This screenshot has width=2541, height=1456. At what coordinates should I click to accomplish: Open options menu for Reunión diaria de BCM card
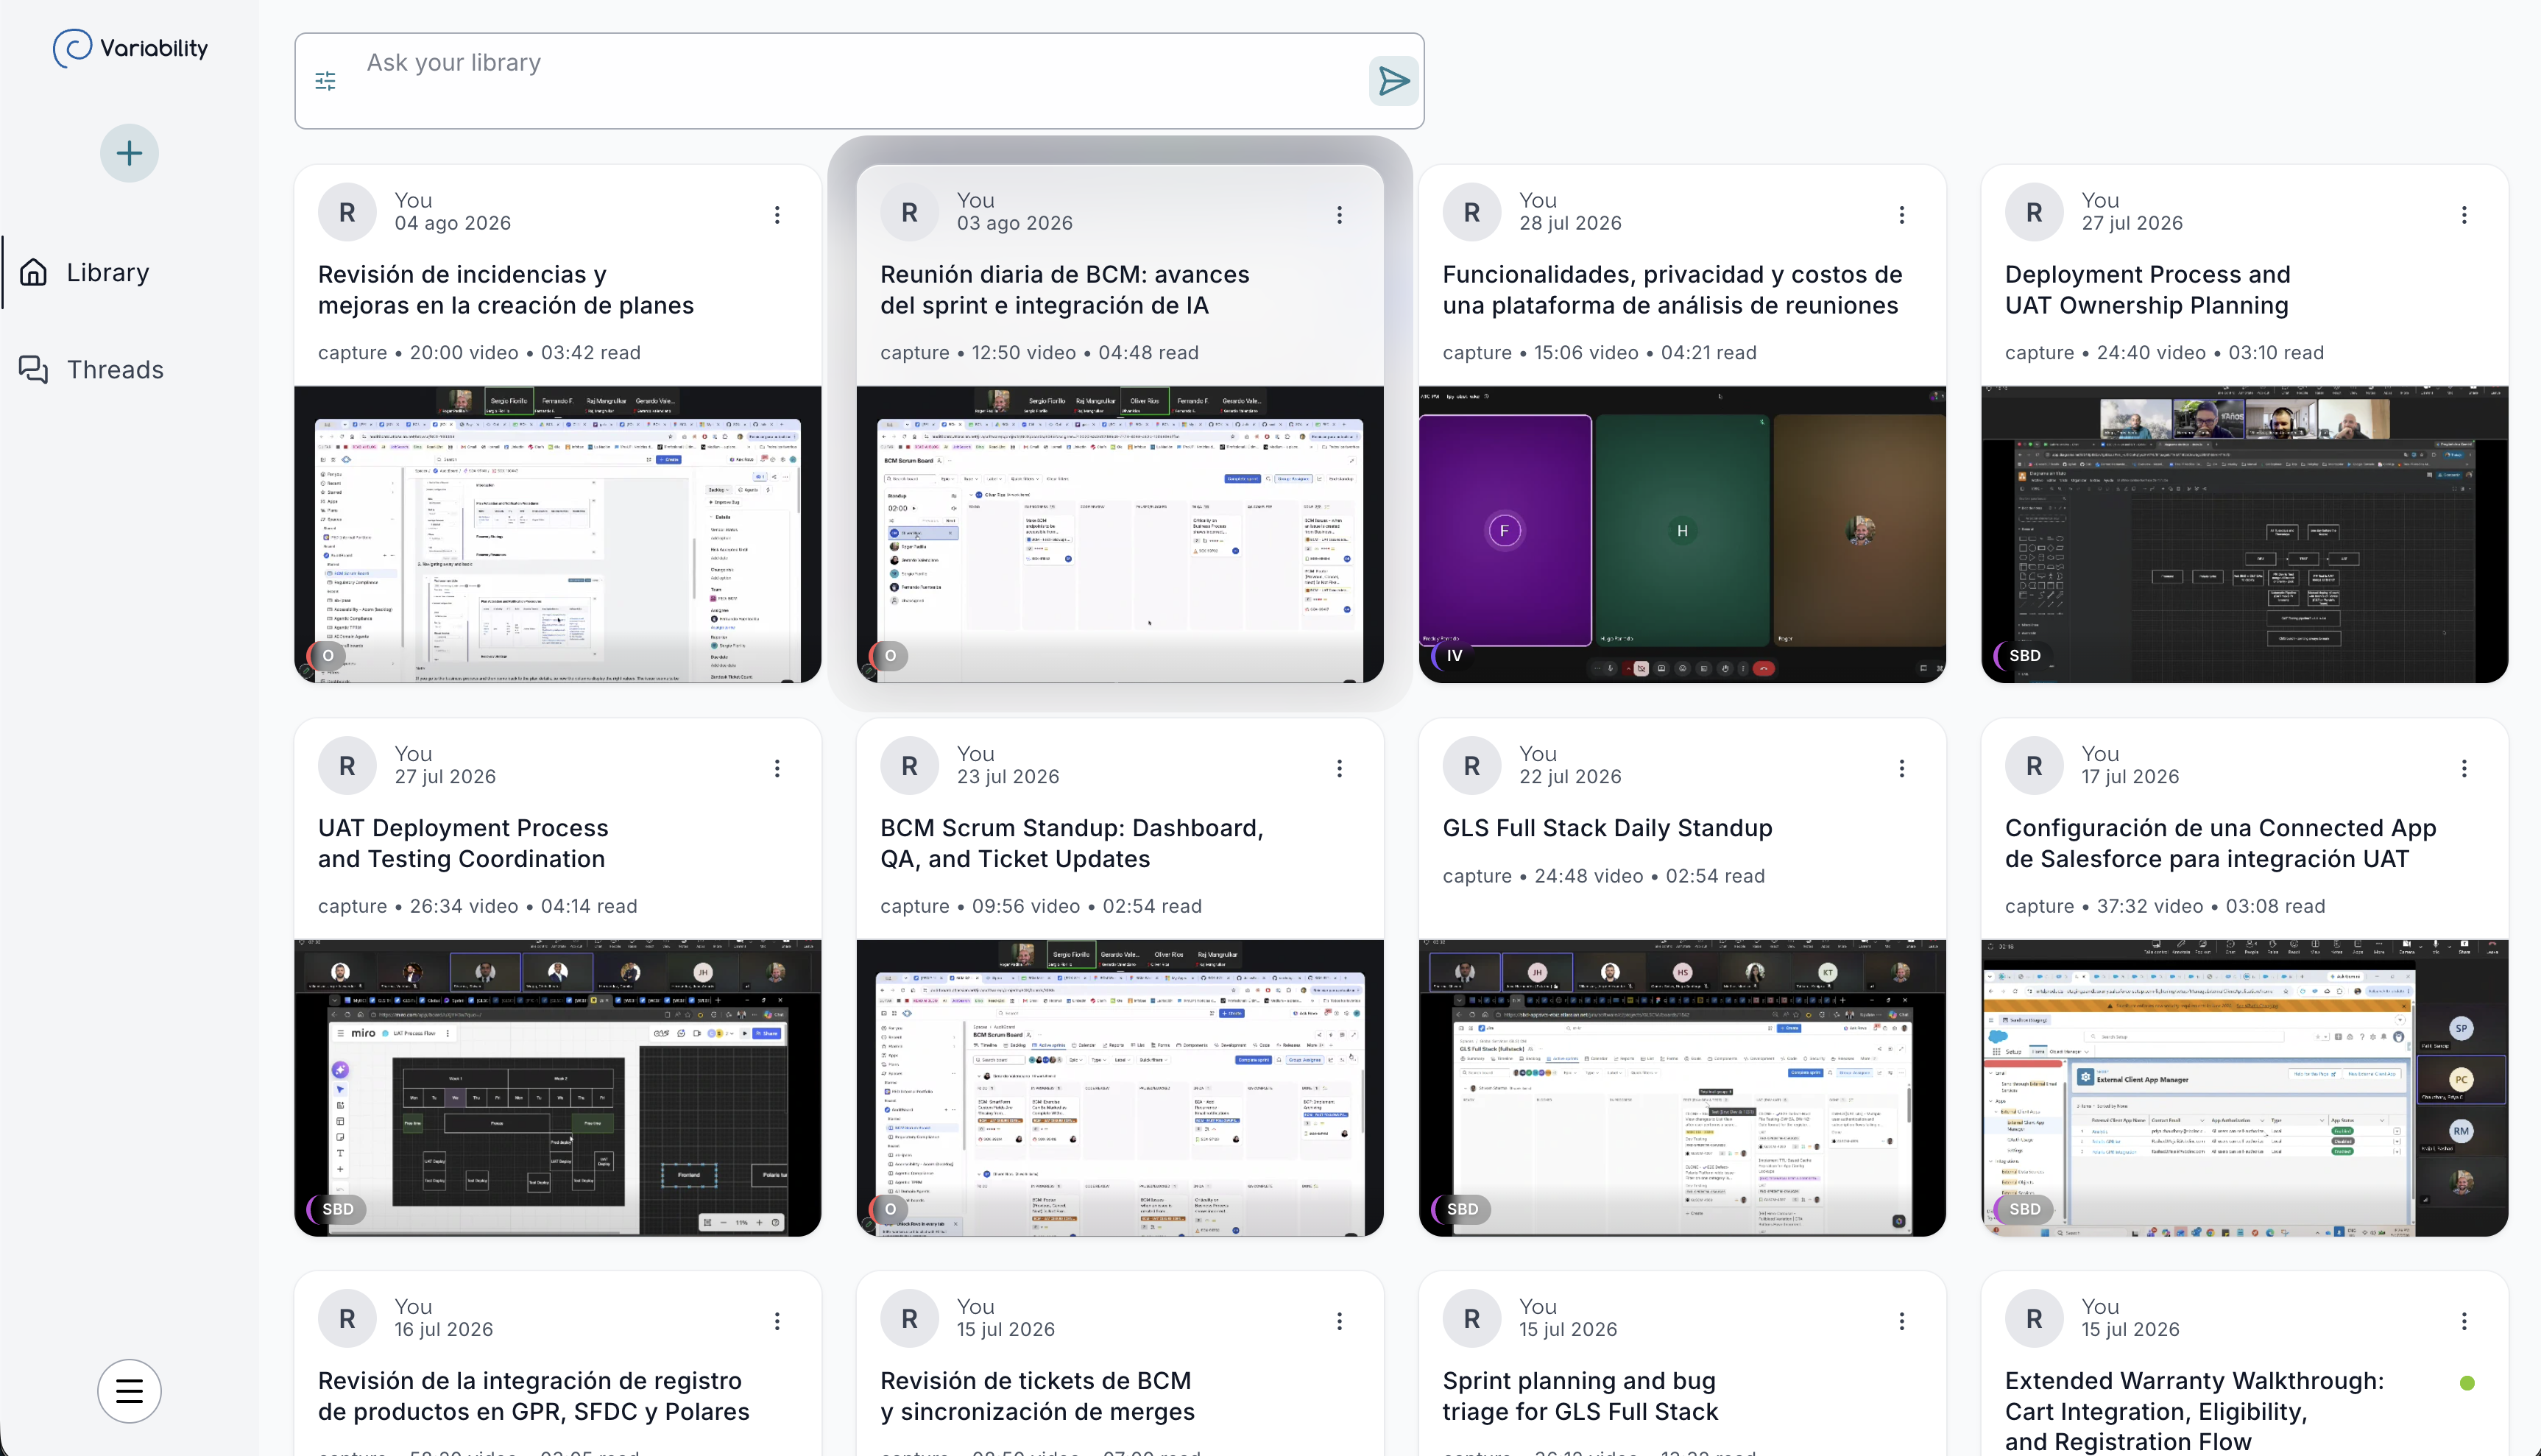click(x=1340, y=215)
